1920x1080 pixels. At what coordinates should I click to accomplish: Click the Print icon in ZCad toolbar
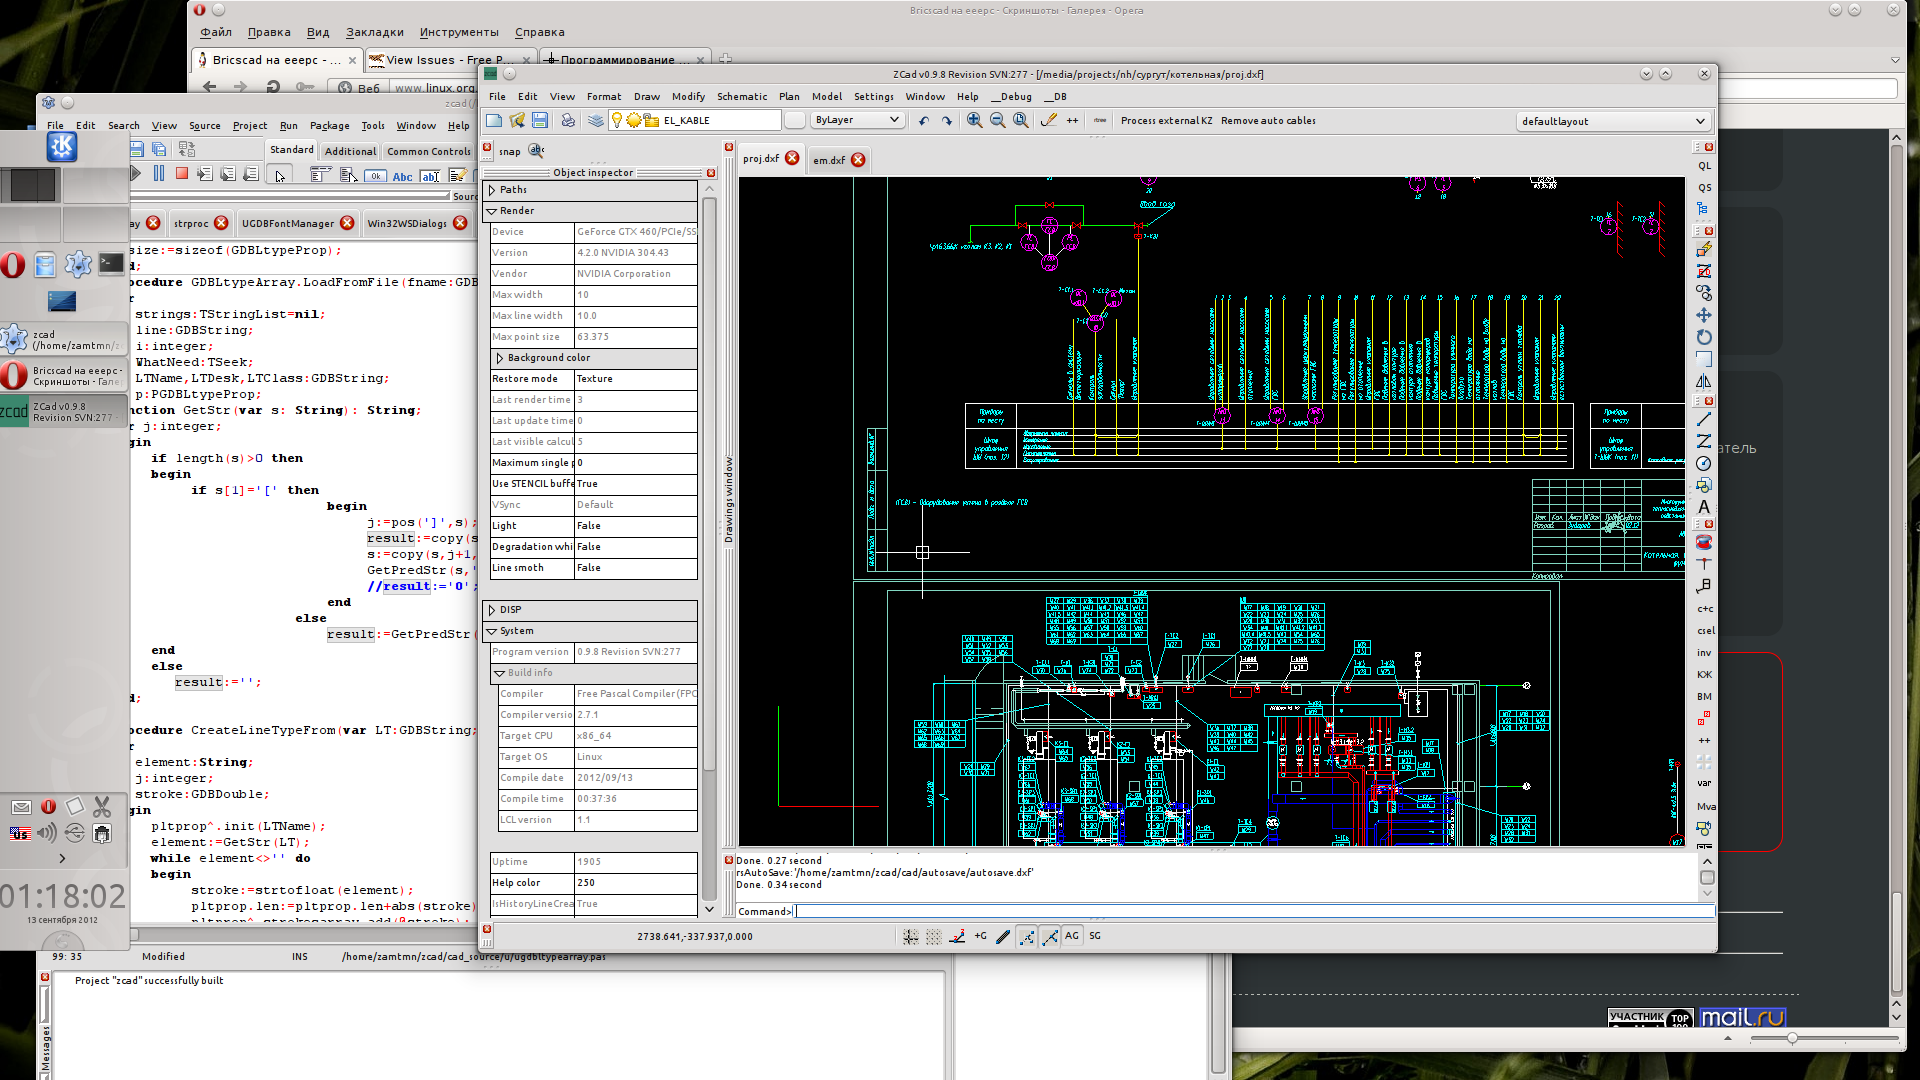point(568,120)
